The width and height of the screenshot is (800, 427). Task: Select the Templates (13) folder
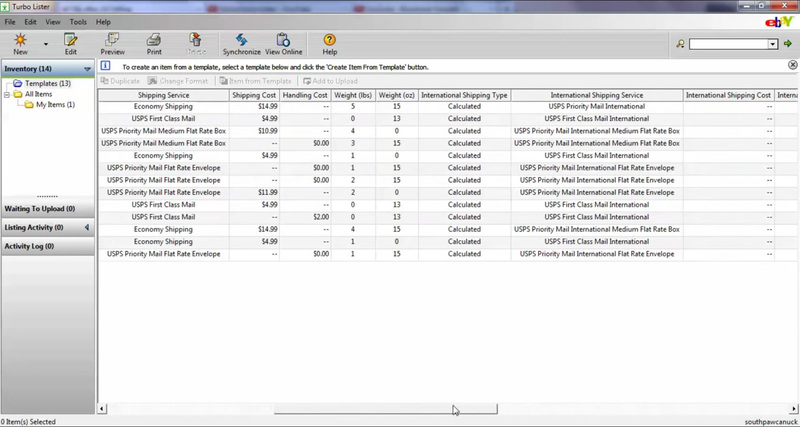pos(47,83)
